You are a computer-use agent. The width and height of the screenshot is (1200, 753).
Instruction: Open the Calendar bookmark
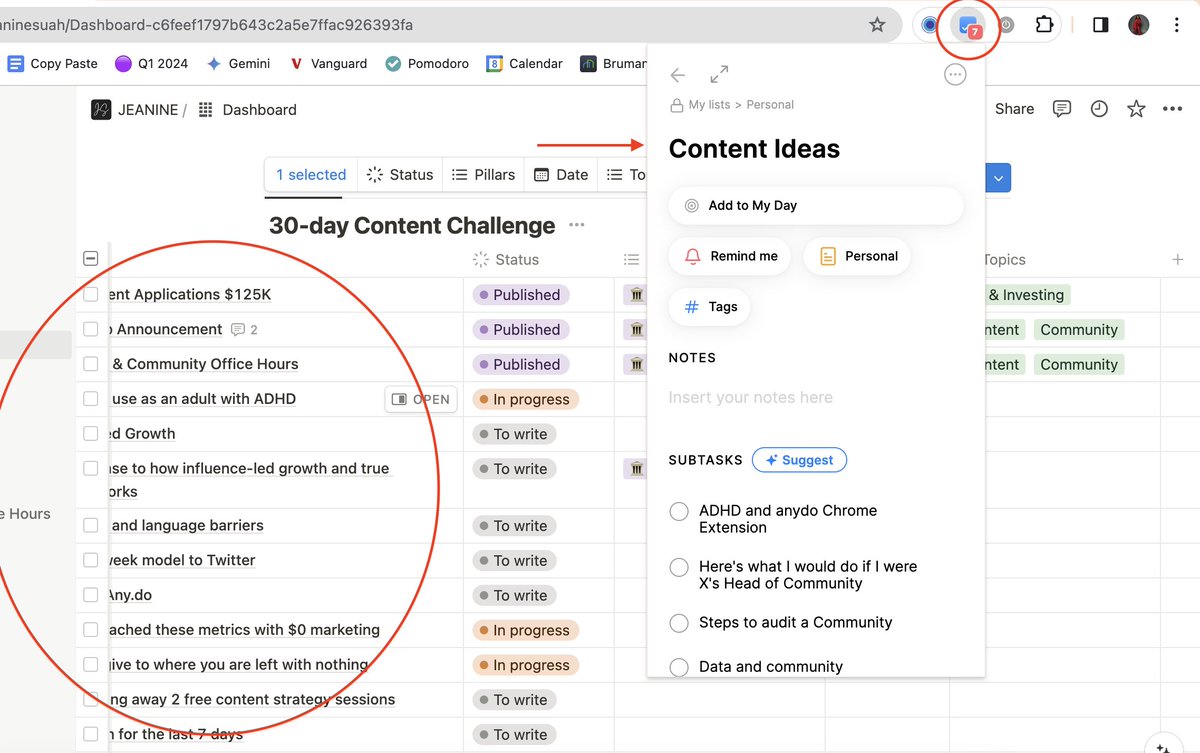click(x=525, y=63)
